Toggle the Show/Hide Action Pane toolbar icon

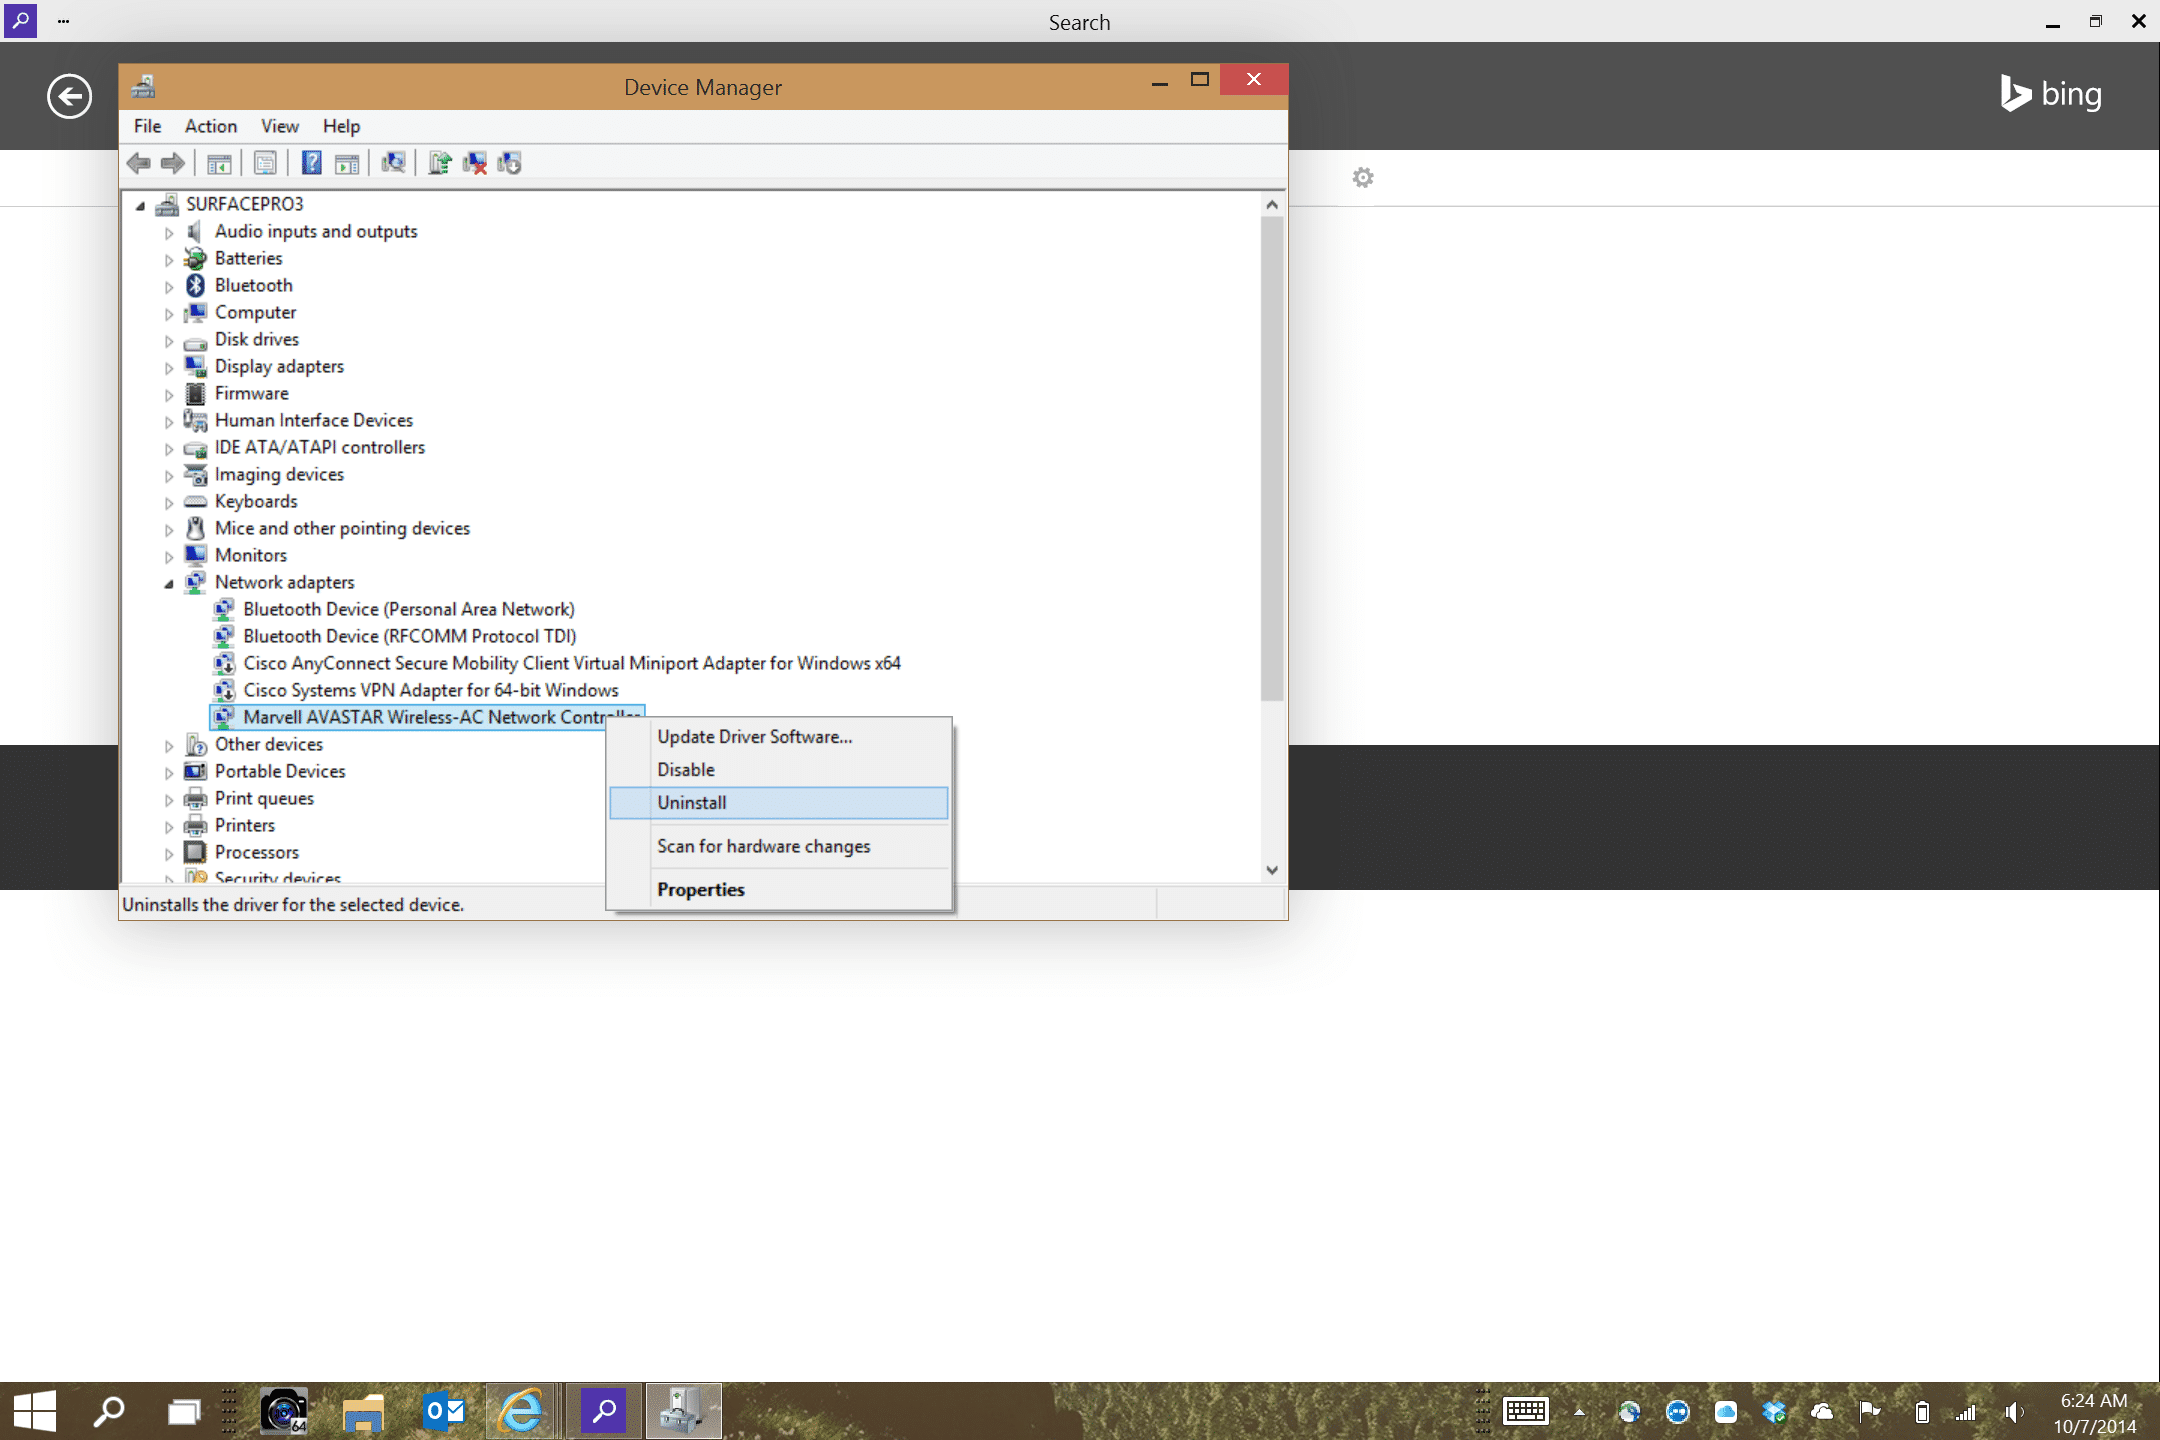(x=347, y=163)
